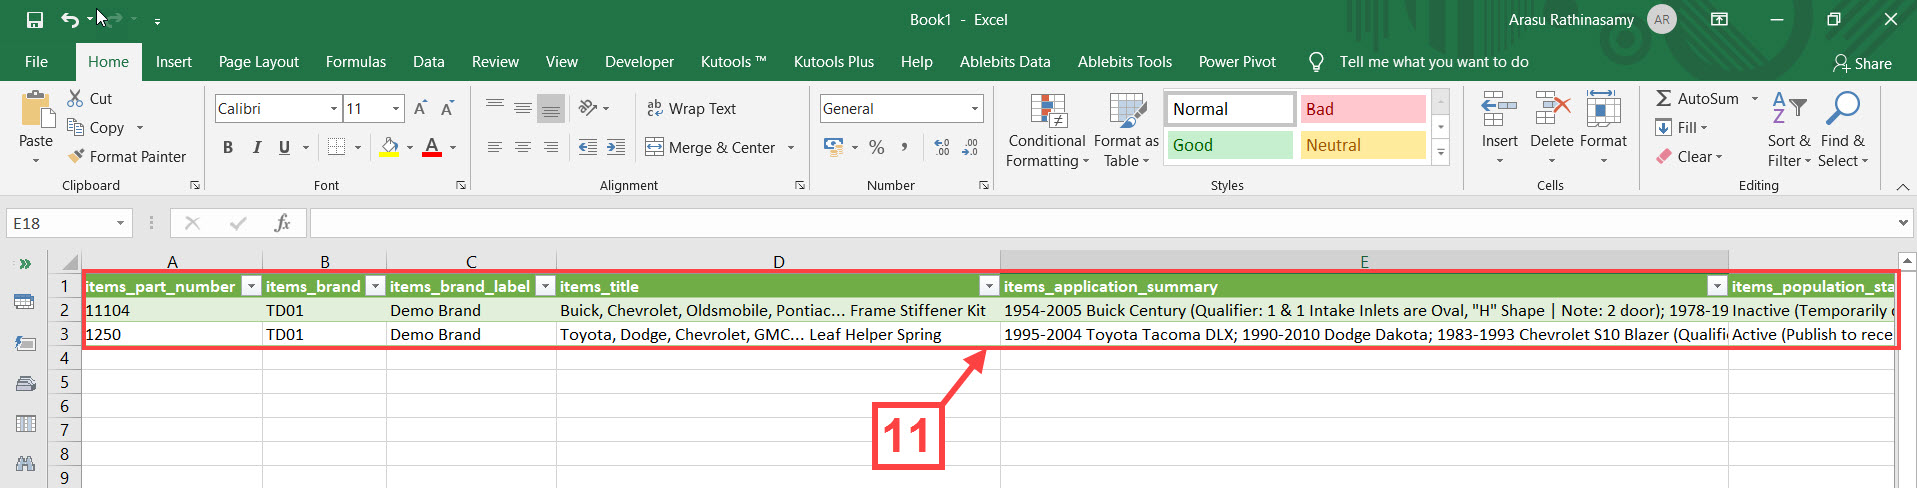Click the Paste clipboard icon
The width and height of the screenshot is (1917, 488).
pyautogui.click(x=36, y=109)
